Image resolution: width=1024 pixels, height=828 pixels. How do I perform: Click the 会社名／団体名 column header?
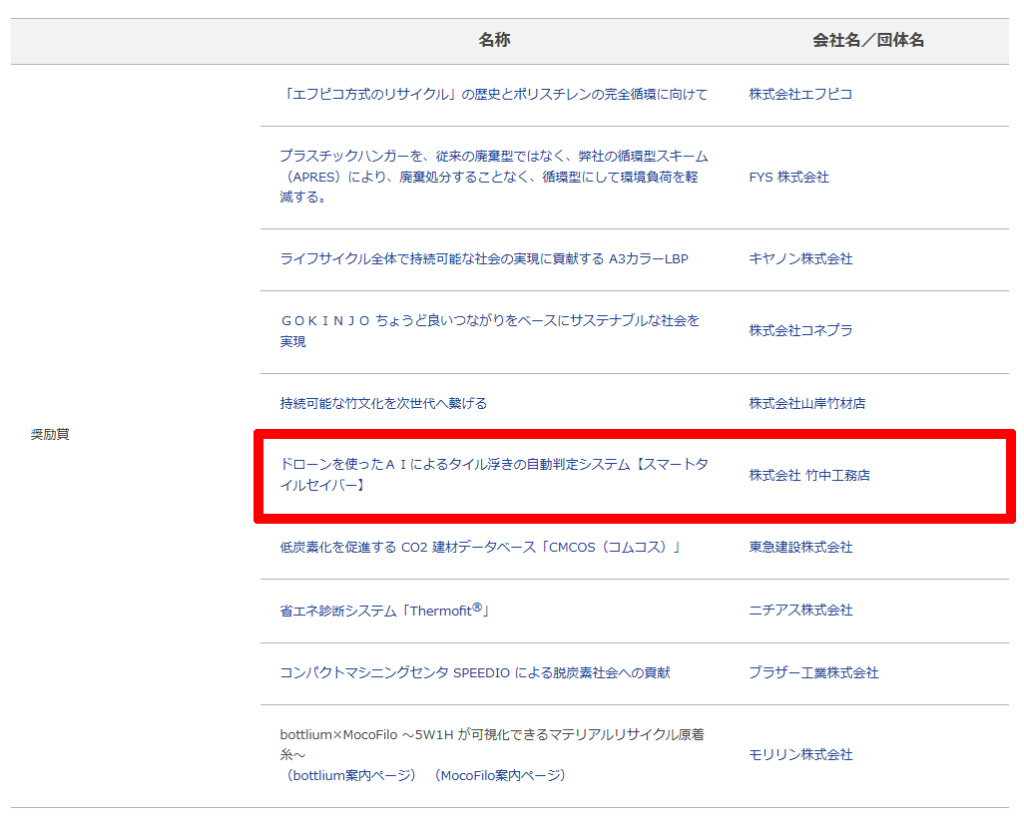tap(868, 40)
